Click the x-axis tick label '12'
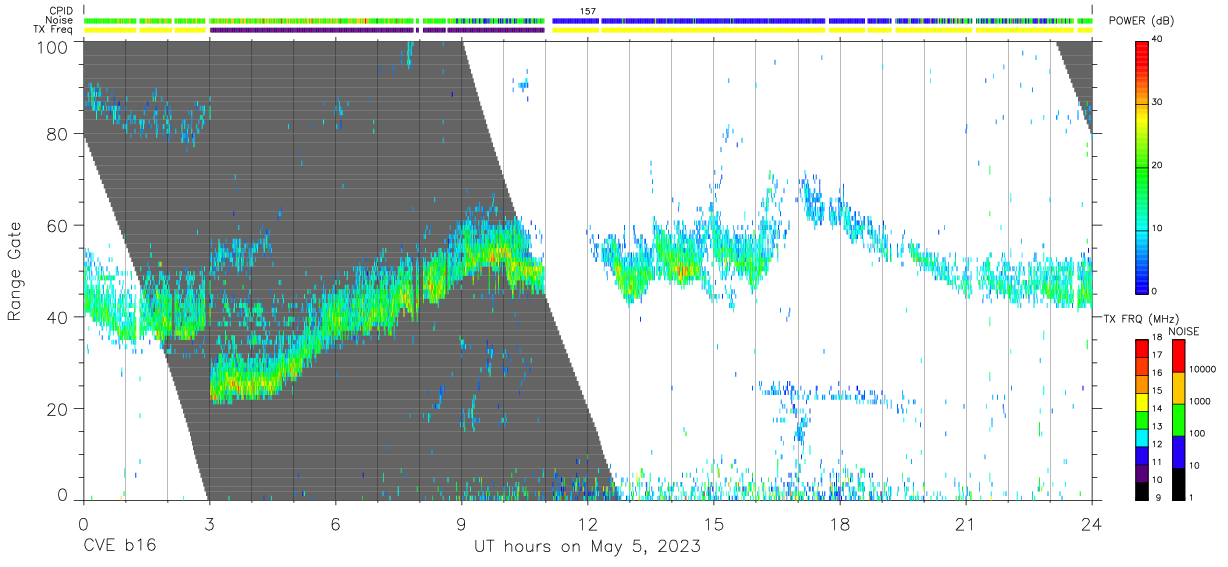Viewport: 1228px width, 567px height. [587, 525]
